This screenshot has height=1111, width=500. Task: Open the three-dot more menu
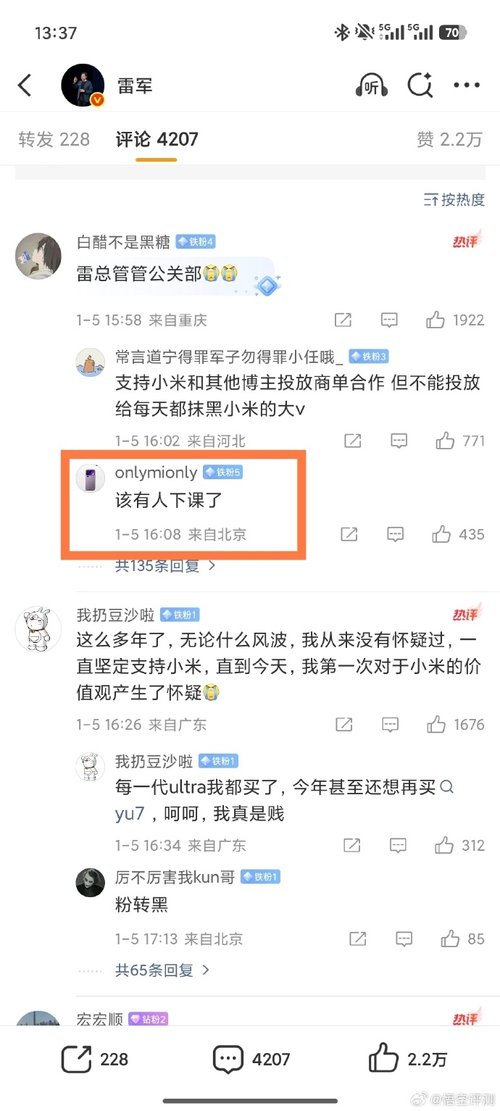pos(466,86)
